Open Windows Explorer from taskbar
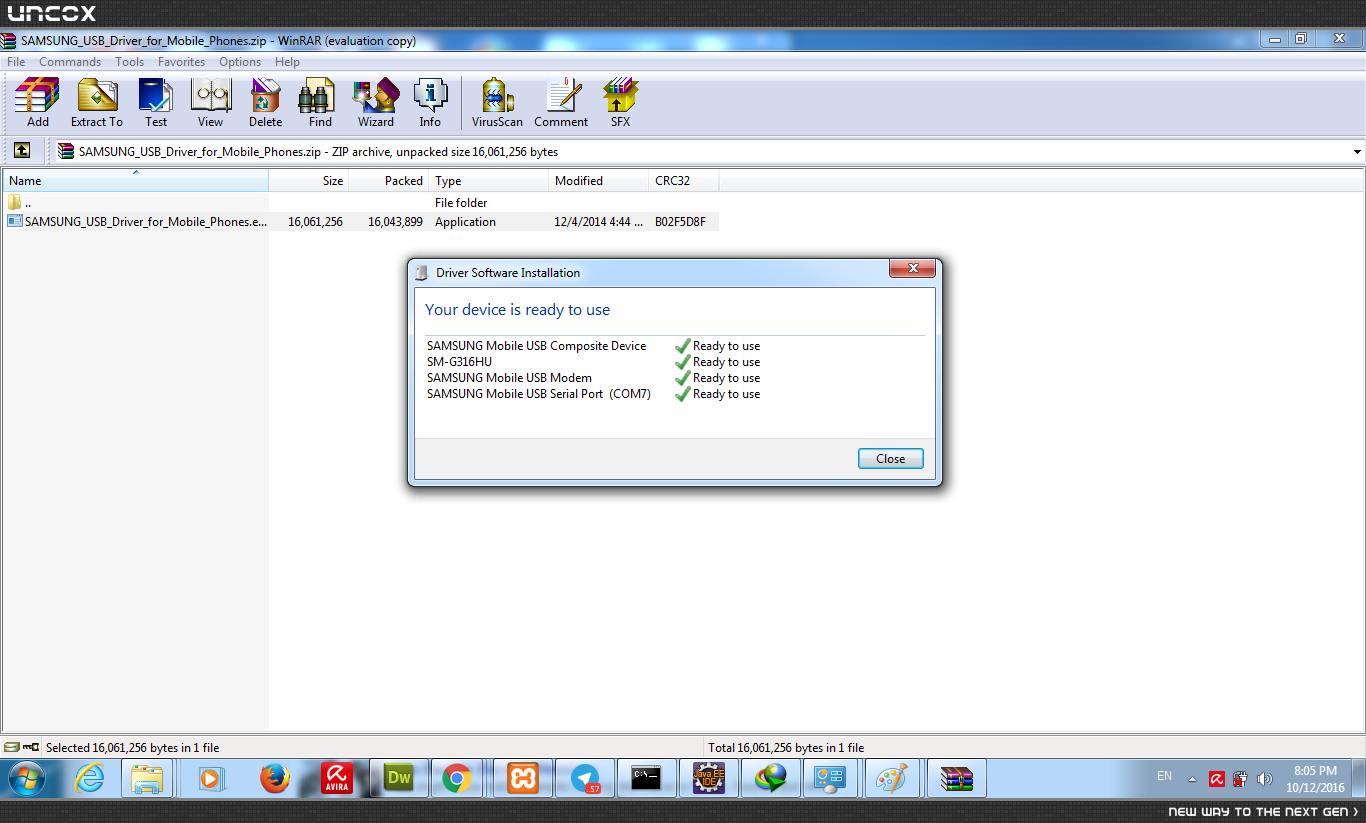This screenshot has height=823, width=1366. coord(147,778)
